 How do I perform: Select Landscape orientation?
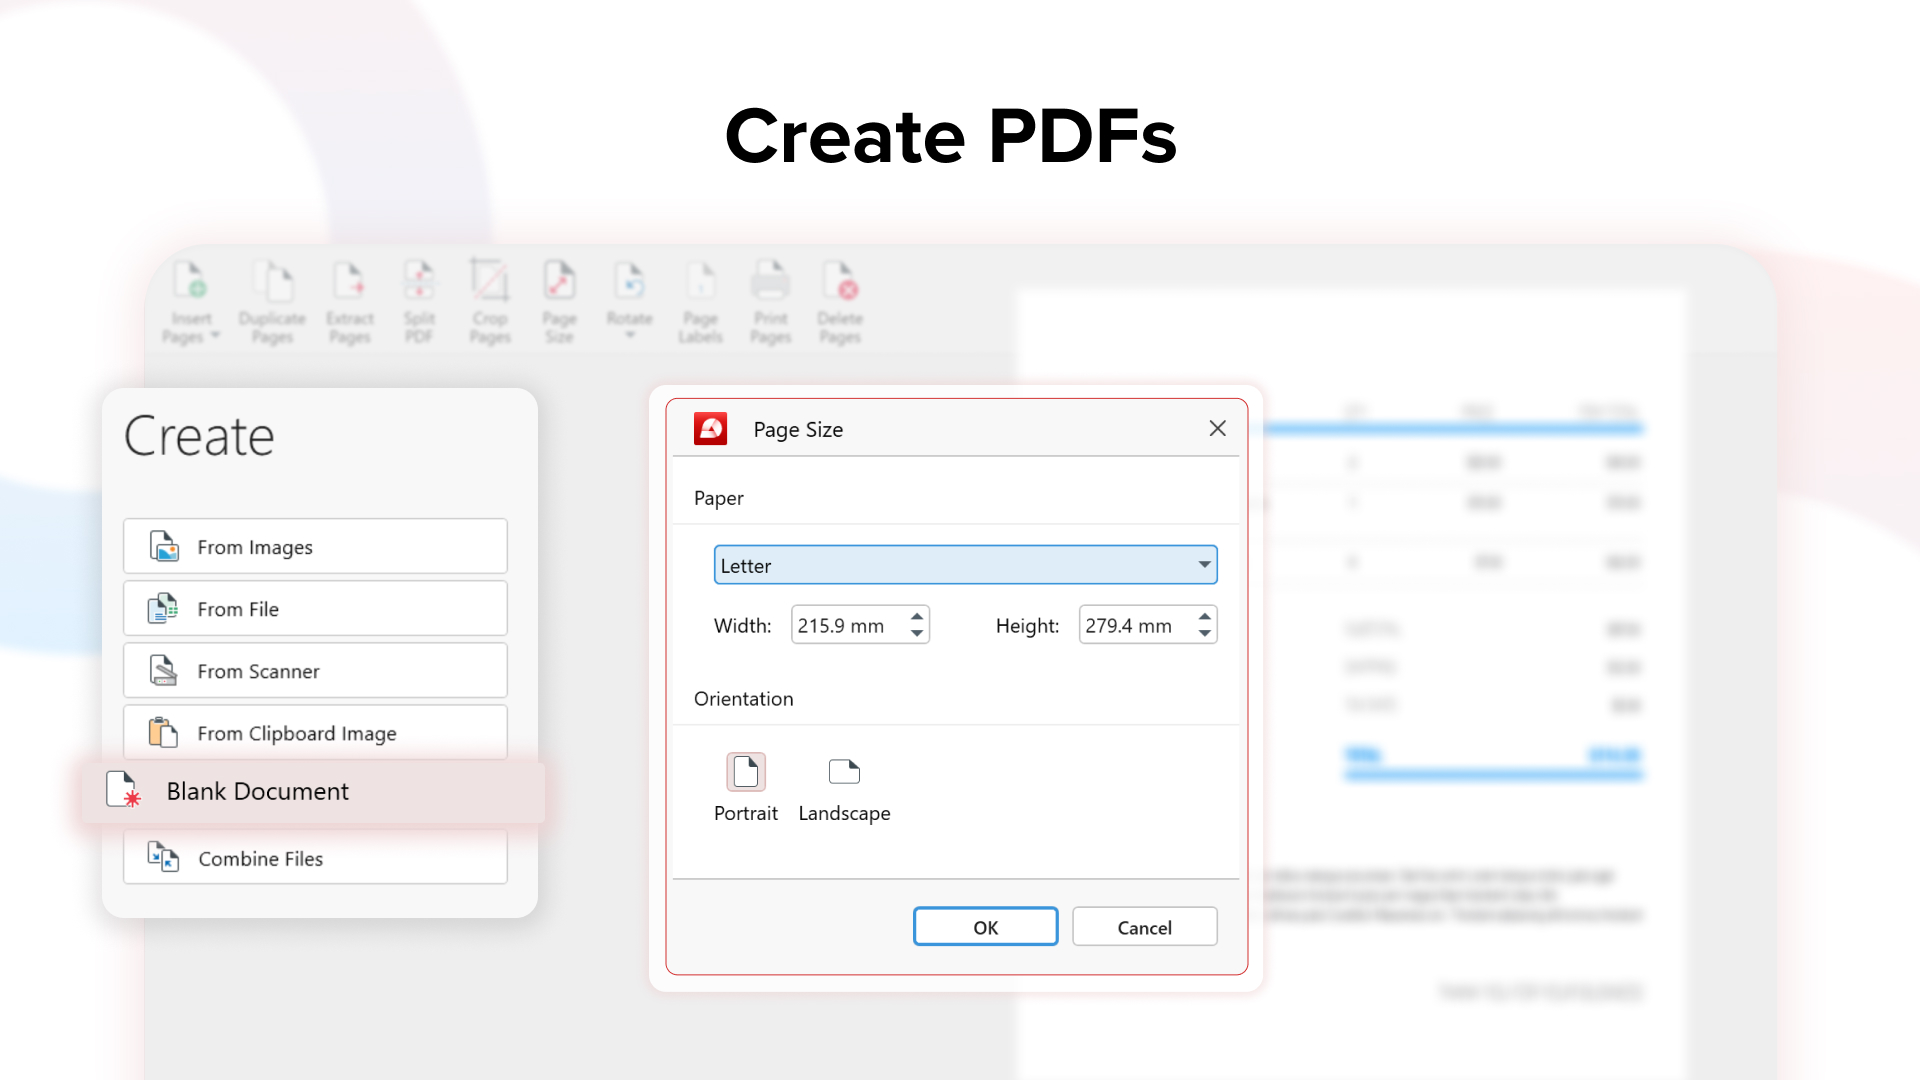pos(844,772)
